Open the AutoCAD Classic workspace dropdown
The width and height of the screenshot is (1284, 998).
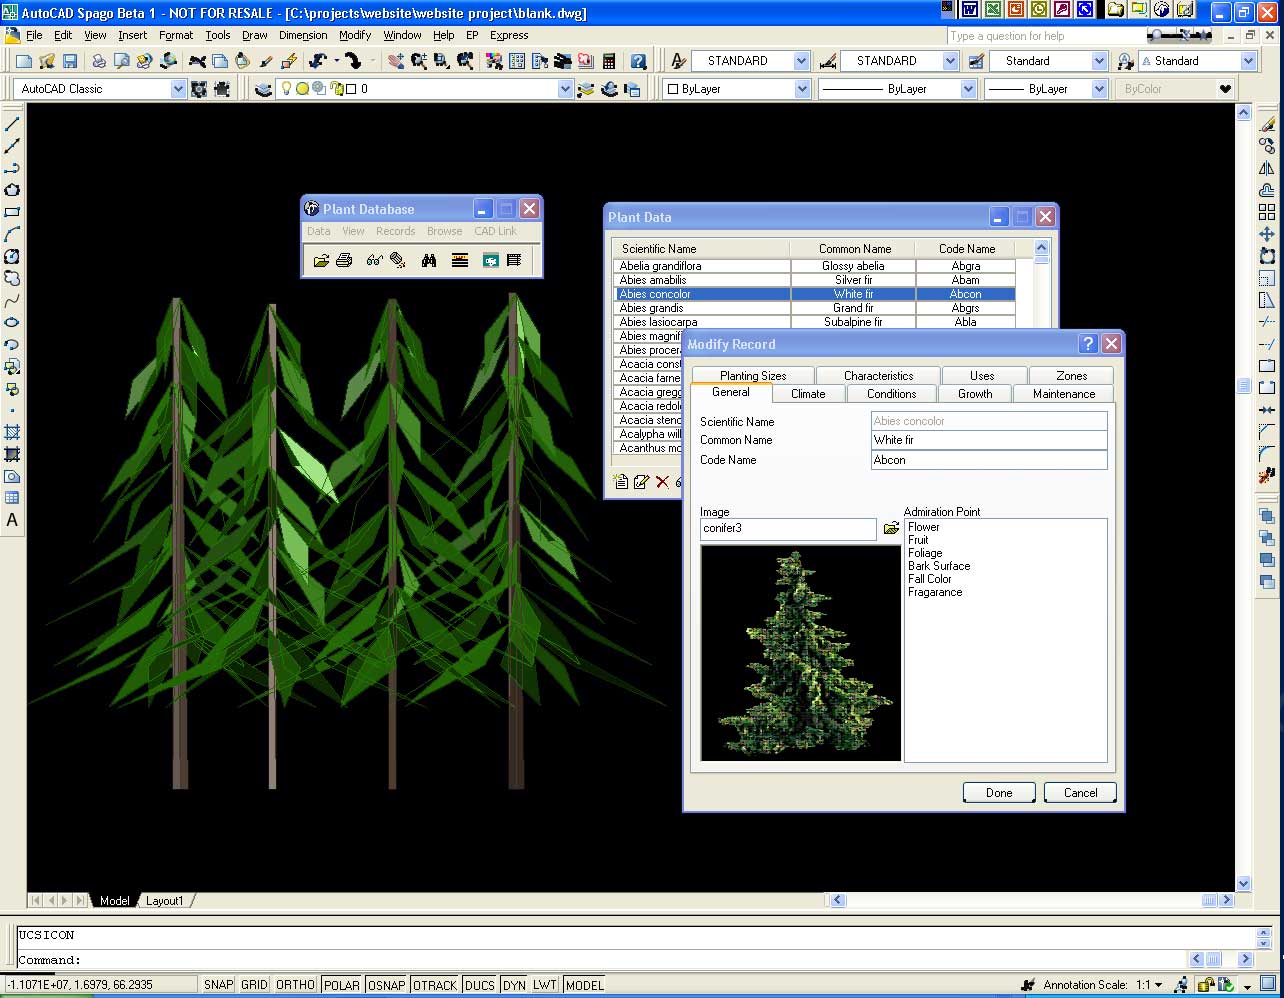(178, 89)
